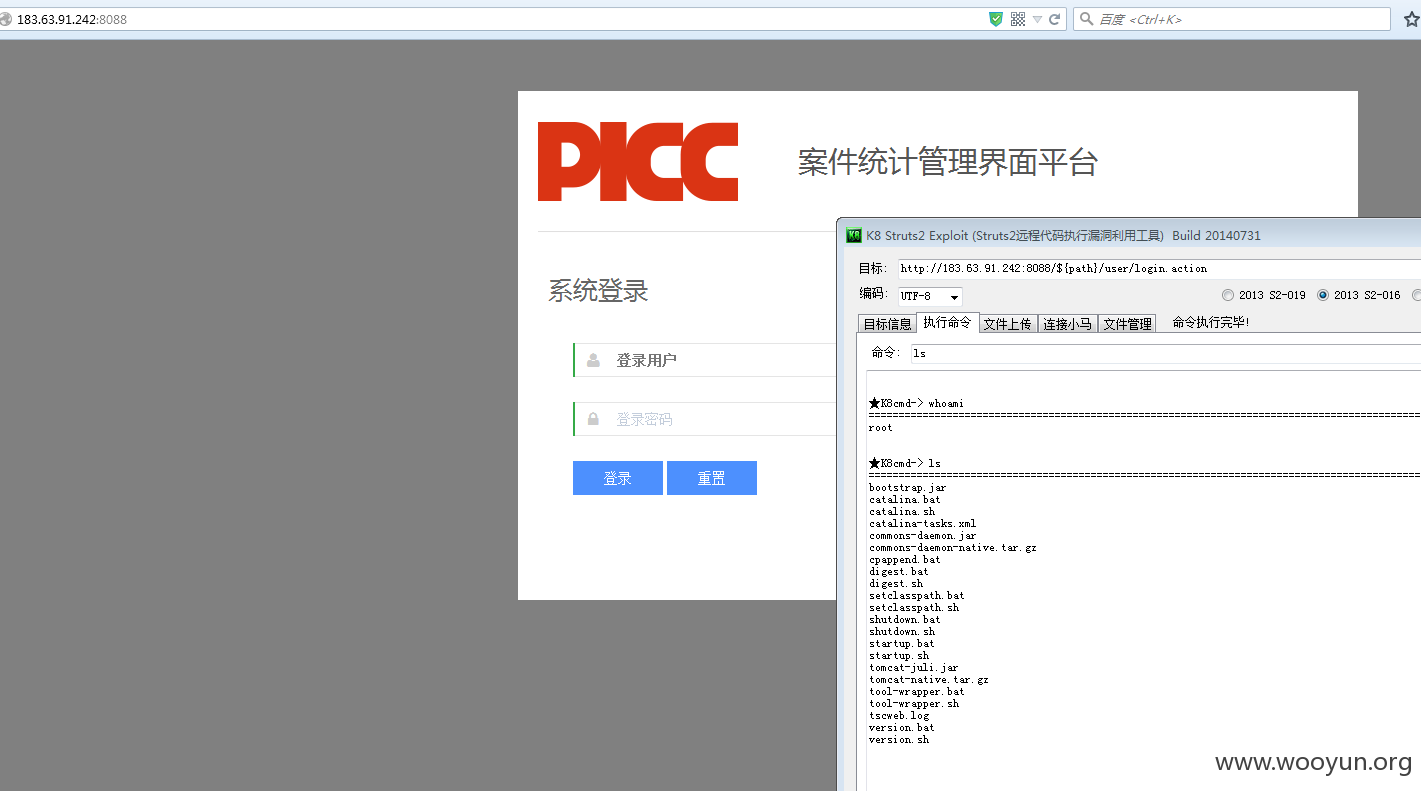Click tomcat-juli.jar in the output list
The width and height of the screenshot is (1421, 791).
(x=914, y=668)
